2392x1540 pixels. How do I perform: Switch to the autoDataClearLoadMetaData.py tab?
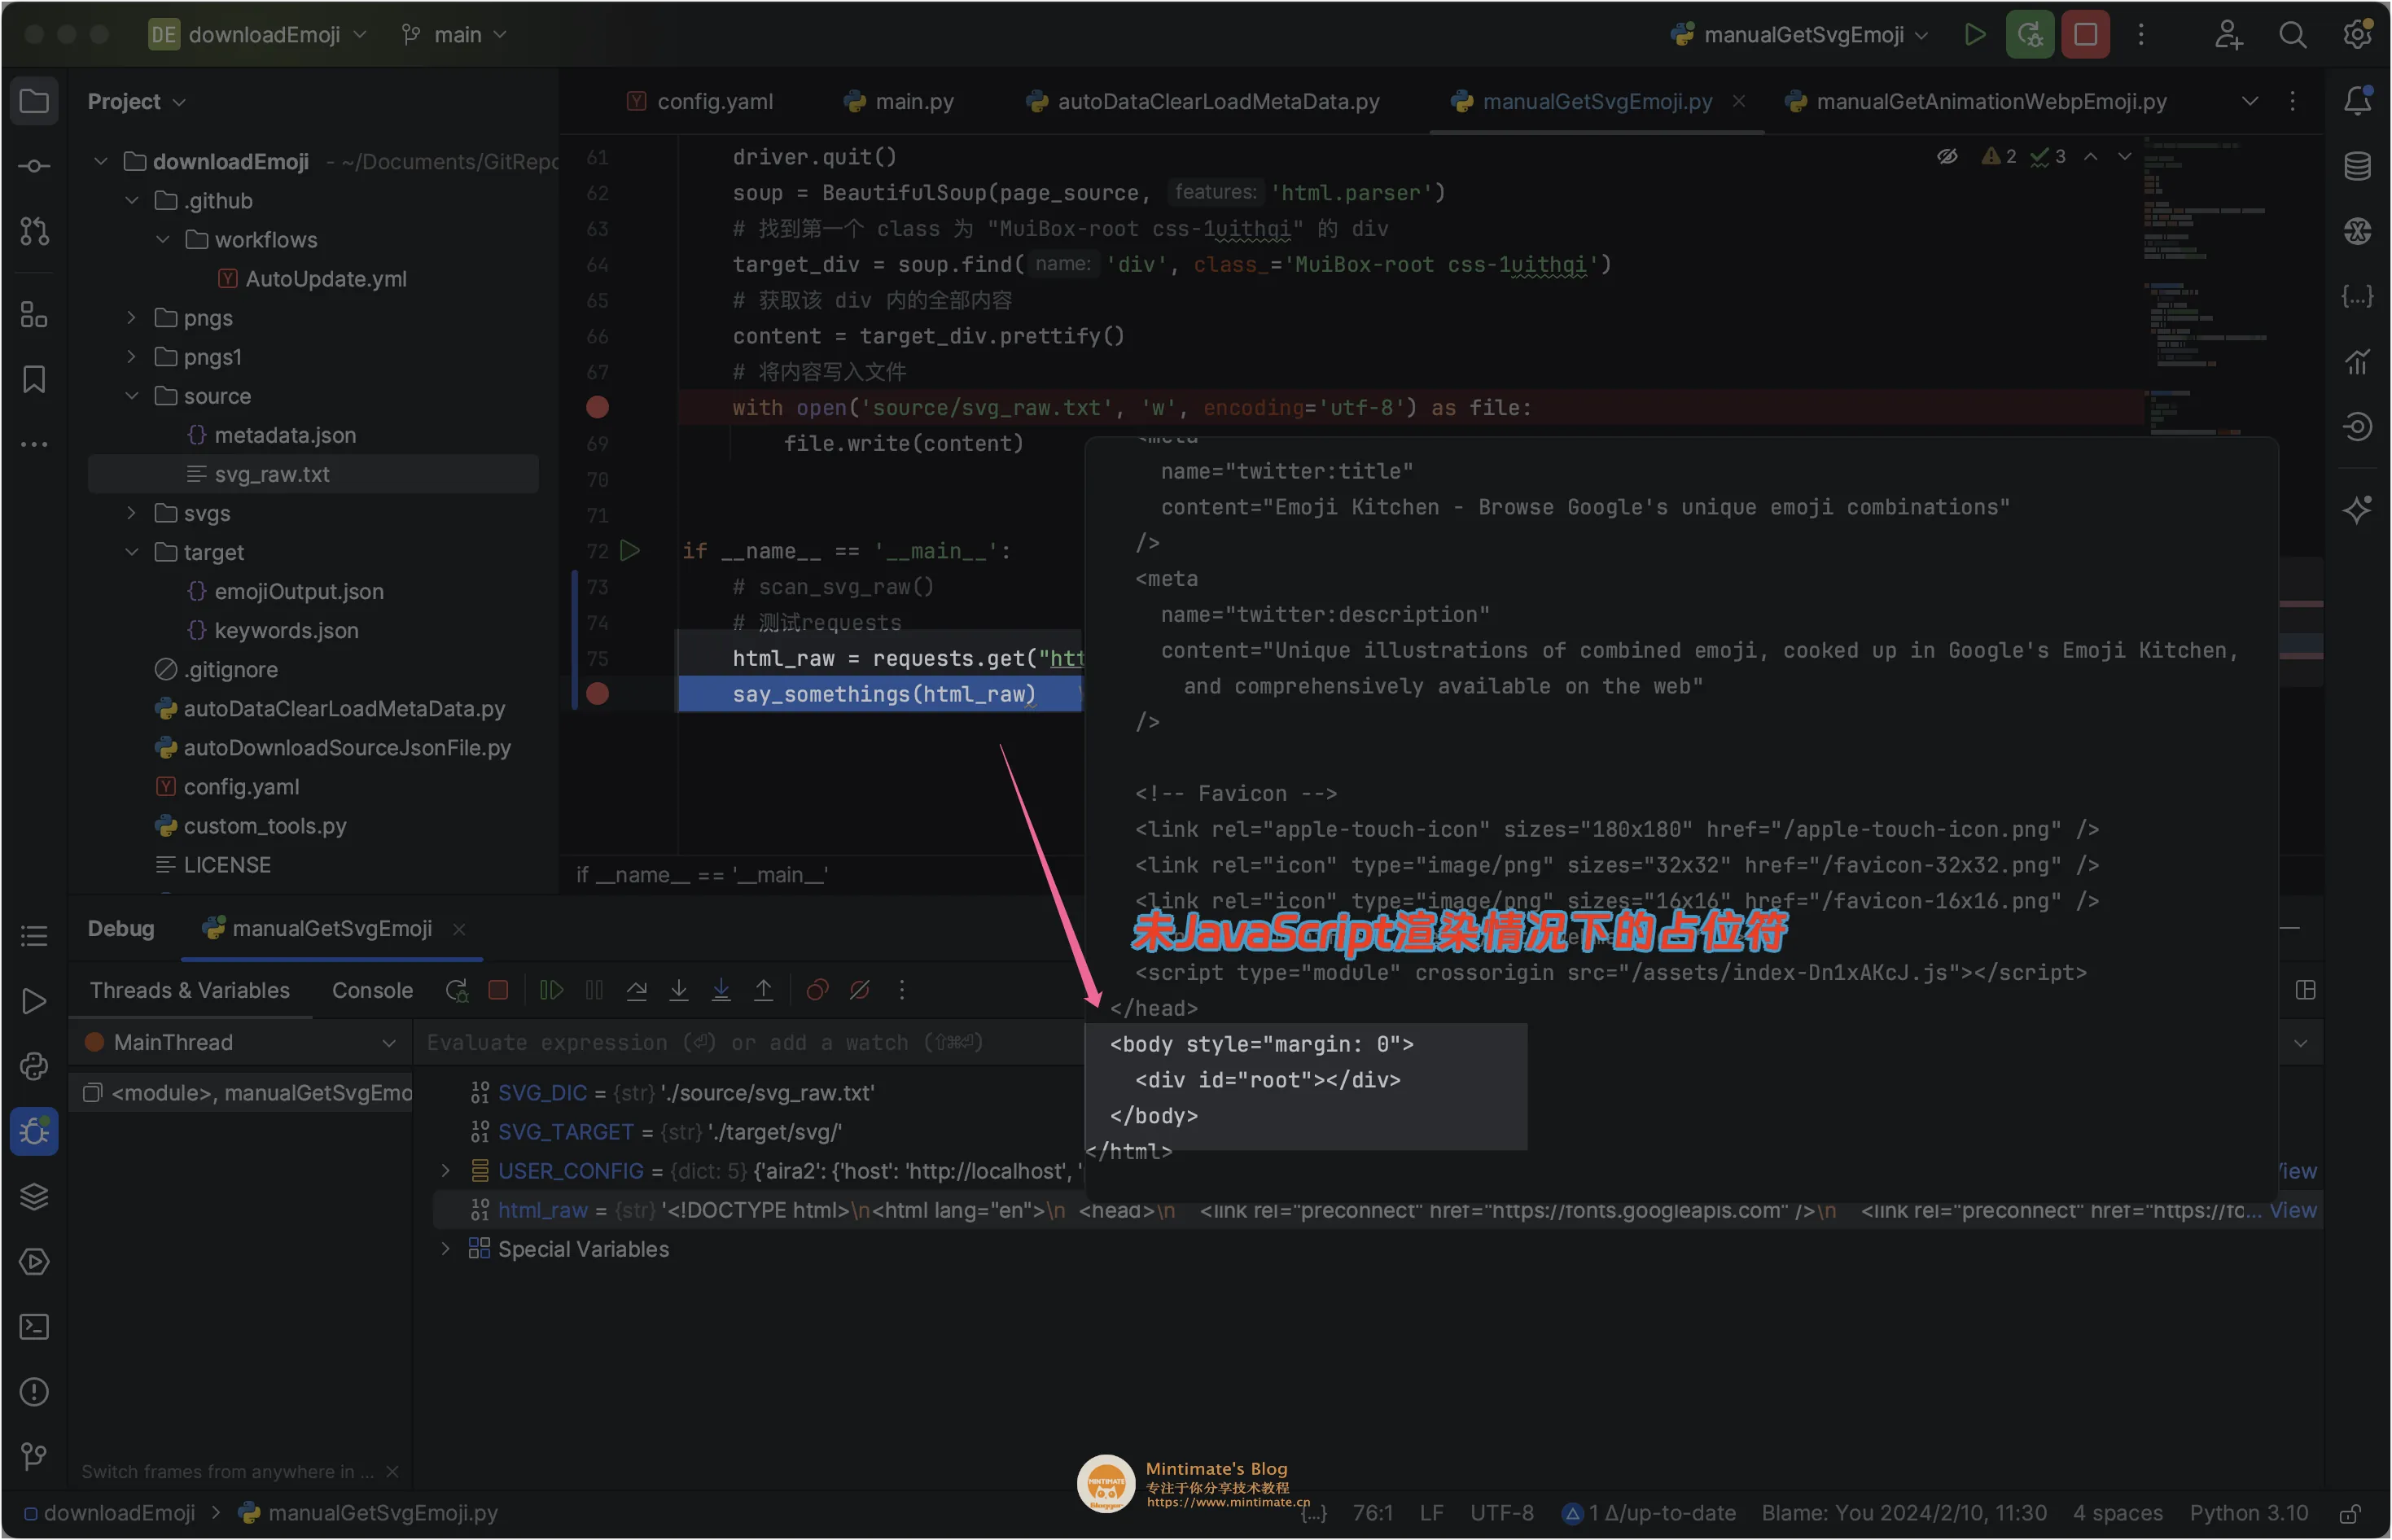pyautogui.click(x=1204, y=101)
